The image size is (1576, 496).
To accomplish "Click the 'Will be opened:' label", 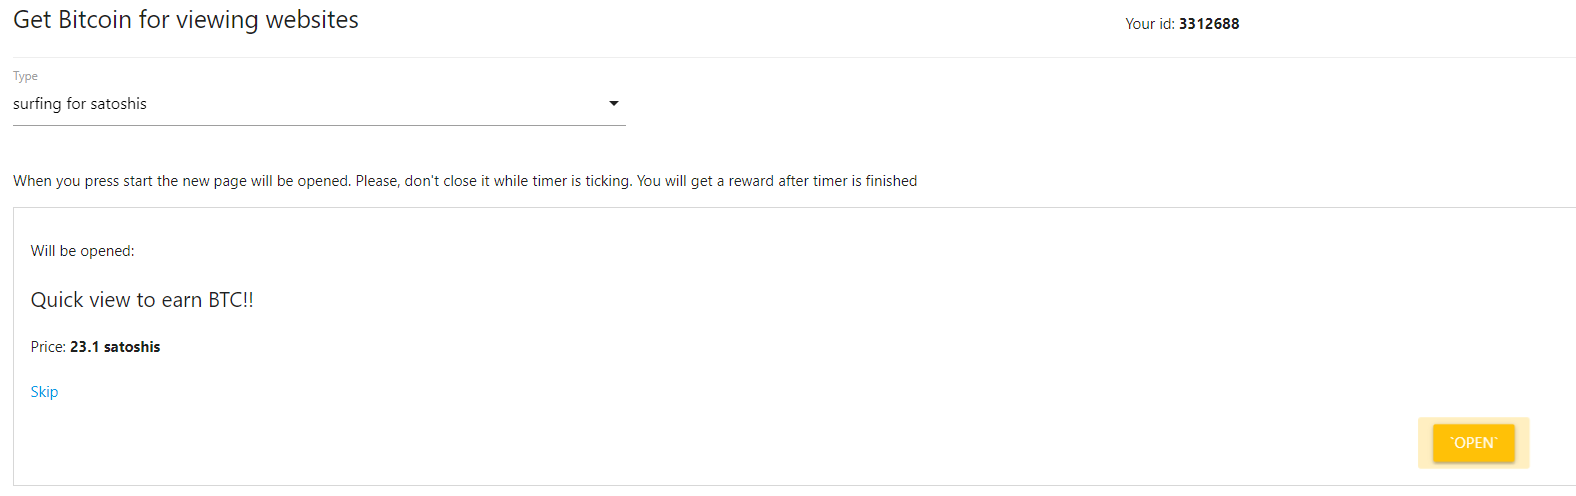I will [x=82, y=251].
